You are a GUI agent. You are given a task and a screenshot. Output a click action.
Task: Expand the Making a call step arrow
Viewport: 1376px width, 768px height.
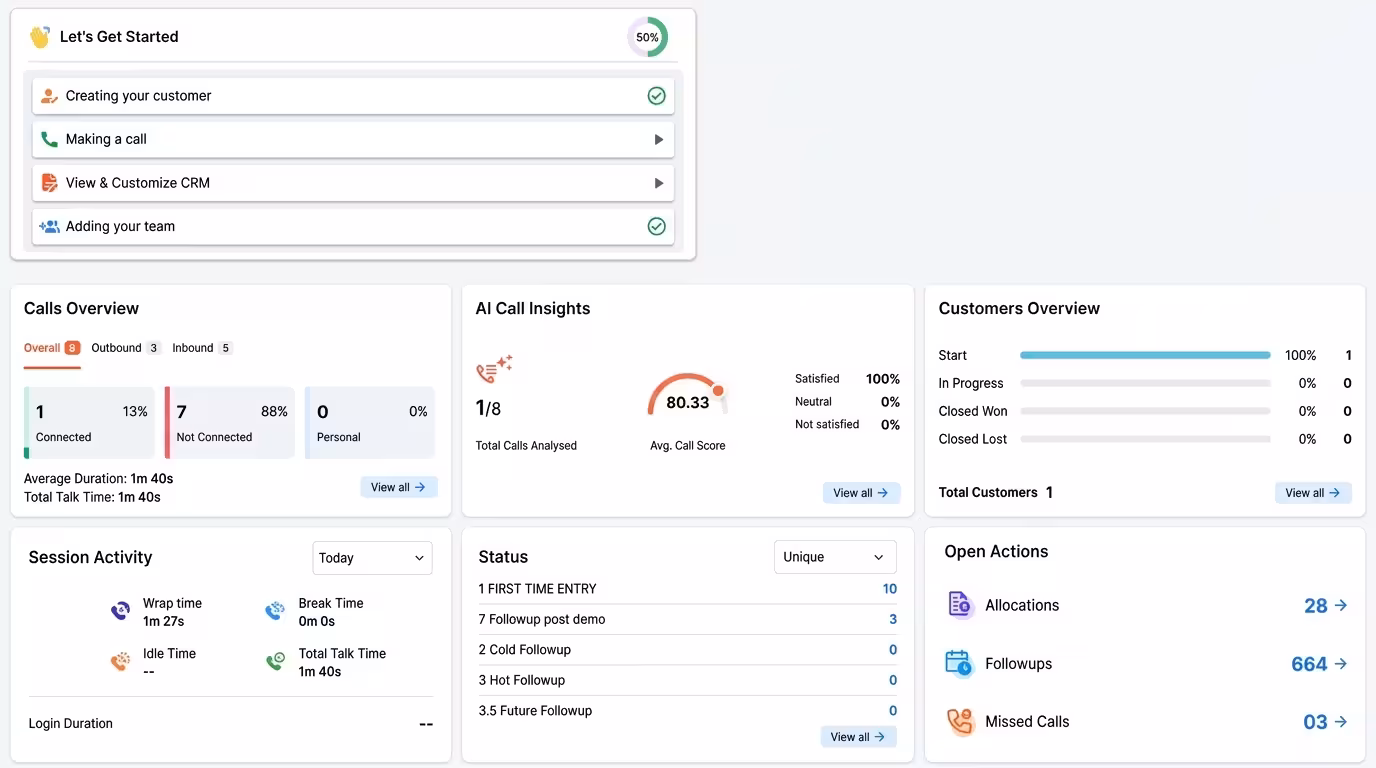pyautogui.click(x=658, y=140)
